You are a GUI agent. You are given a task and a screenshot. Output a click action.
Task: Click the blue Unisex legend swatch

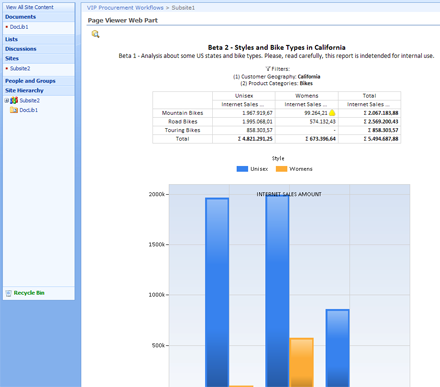(x=242, y=169)
